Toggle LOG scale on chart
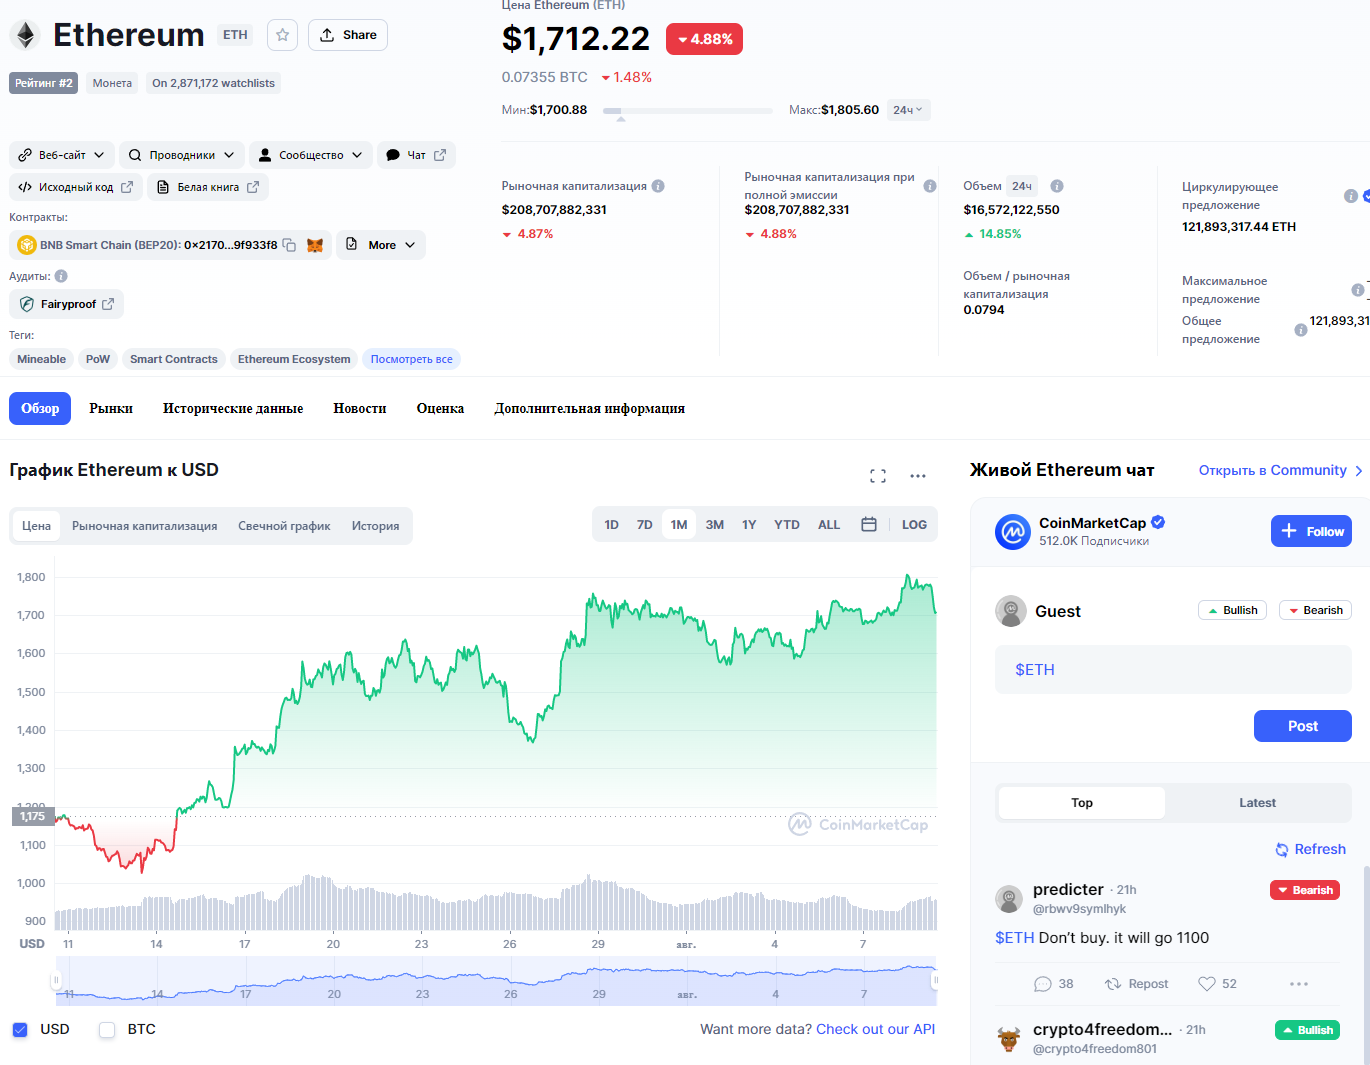 [914, 525]
